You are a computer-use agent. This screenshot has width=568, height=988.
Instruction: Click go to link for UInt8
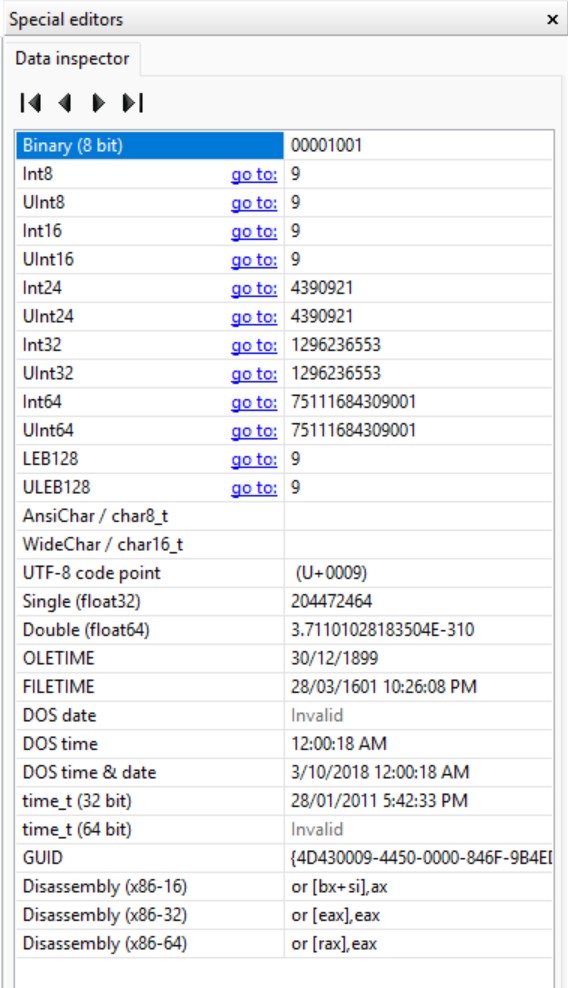click(x=254, y=203)
